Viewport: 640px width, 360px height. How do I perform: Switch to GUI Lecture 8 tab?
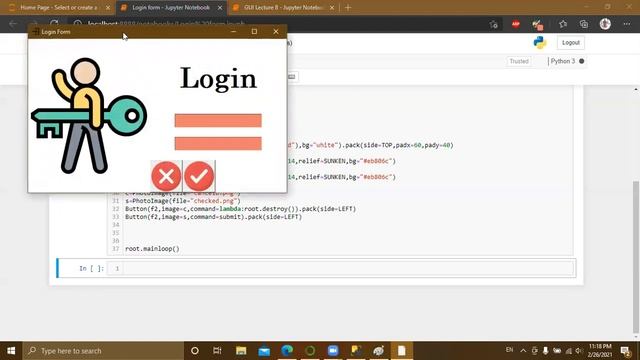[x=283, y=7]
